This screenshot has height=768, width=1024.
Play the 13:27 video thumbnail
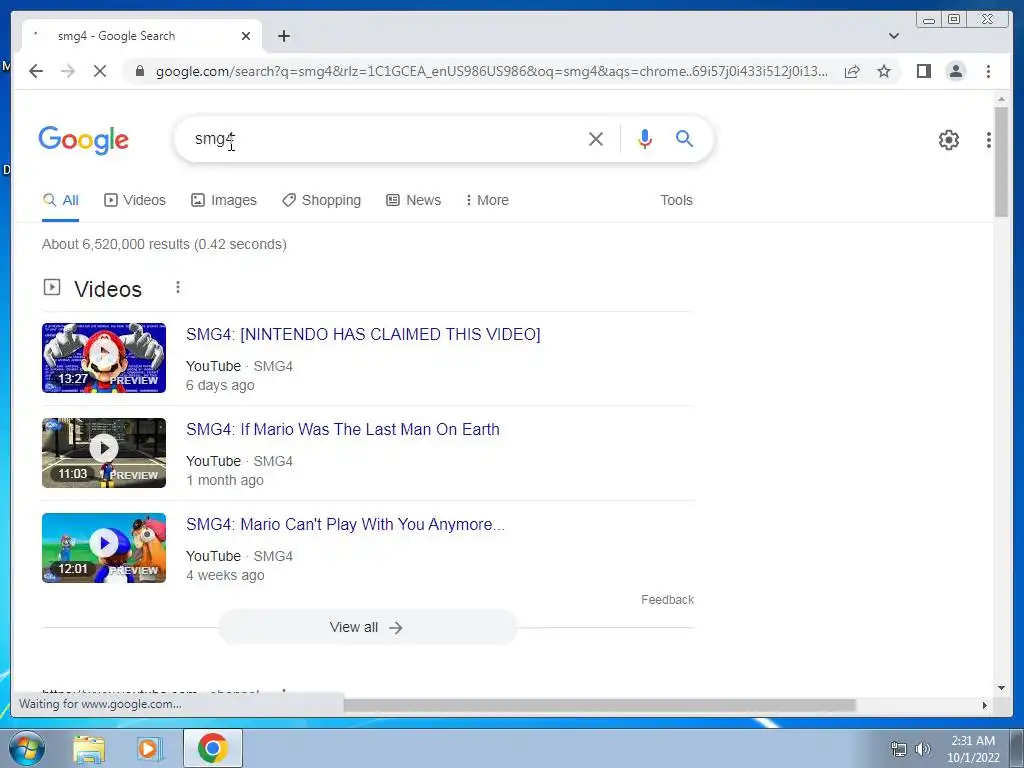click(104, 358)
